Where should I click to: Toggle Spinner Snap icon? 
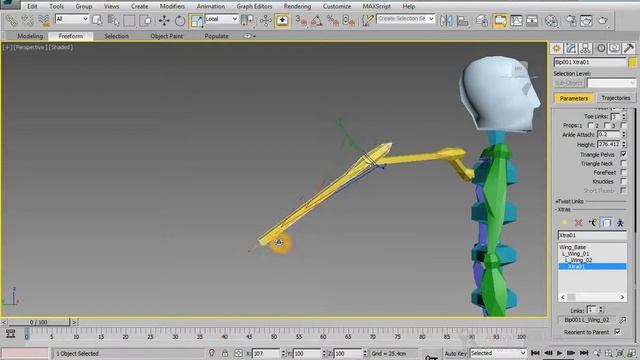(349, 20)
